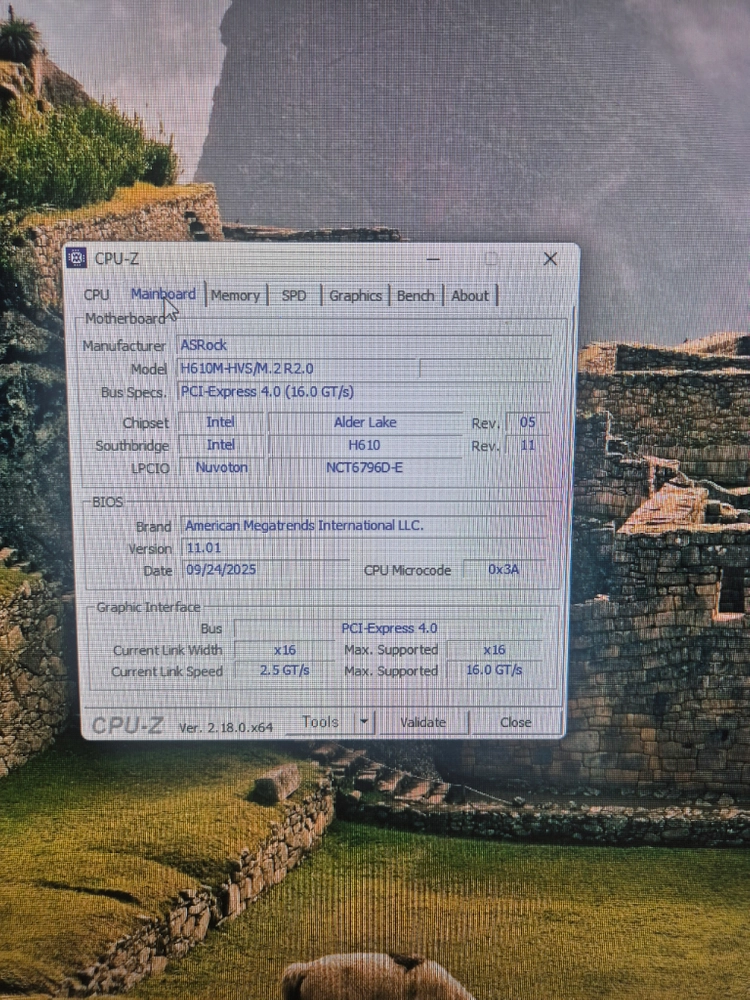The width and height of the screenshot is (750, 1000).
Task: Go to the Bench tab
Action: (x=415, y=296)
